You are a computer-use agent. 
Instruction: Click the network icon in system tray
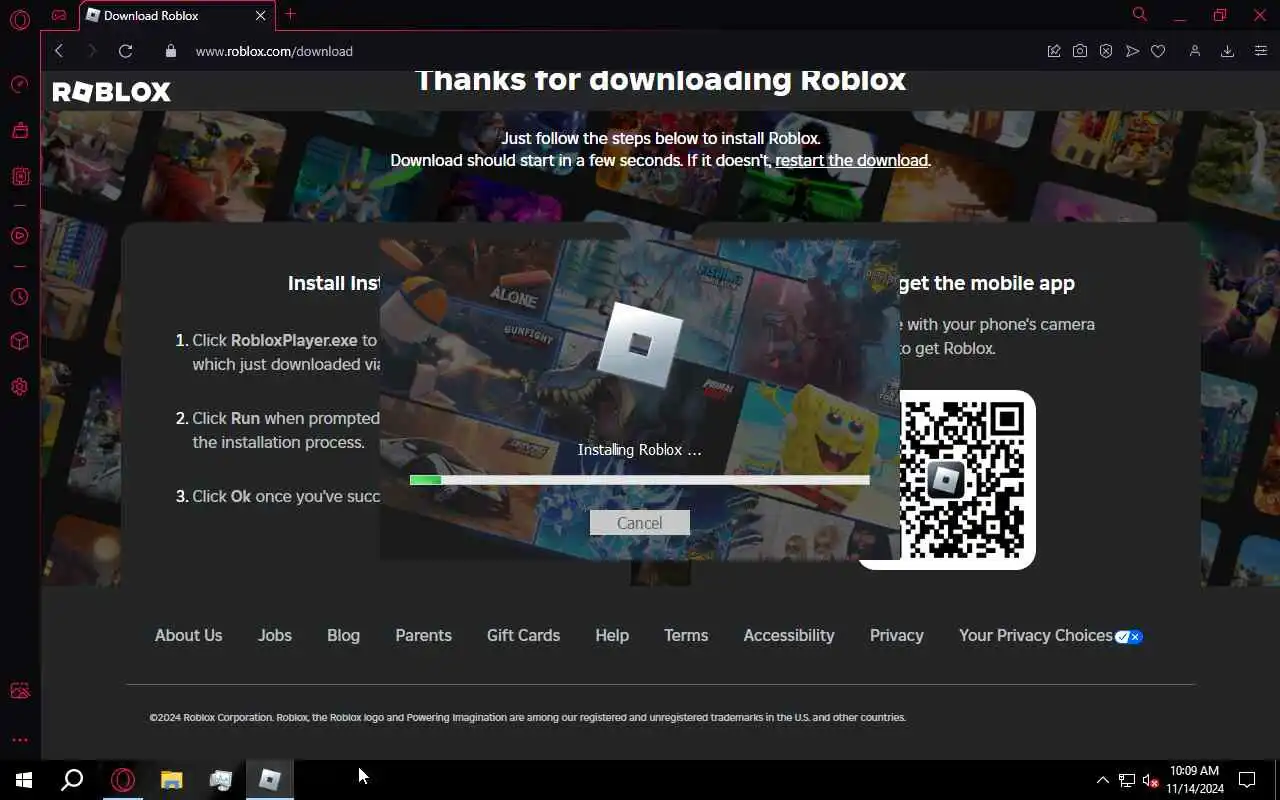pyautogui.click(x=1127, y=780)
